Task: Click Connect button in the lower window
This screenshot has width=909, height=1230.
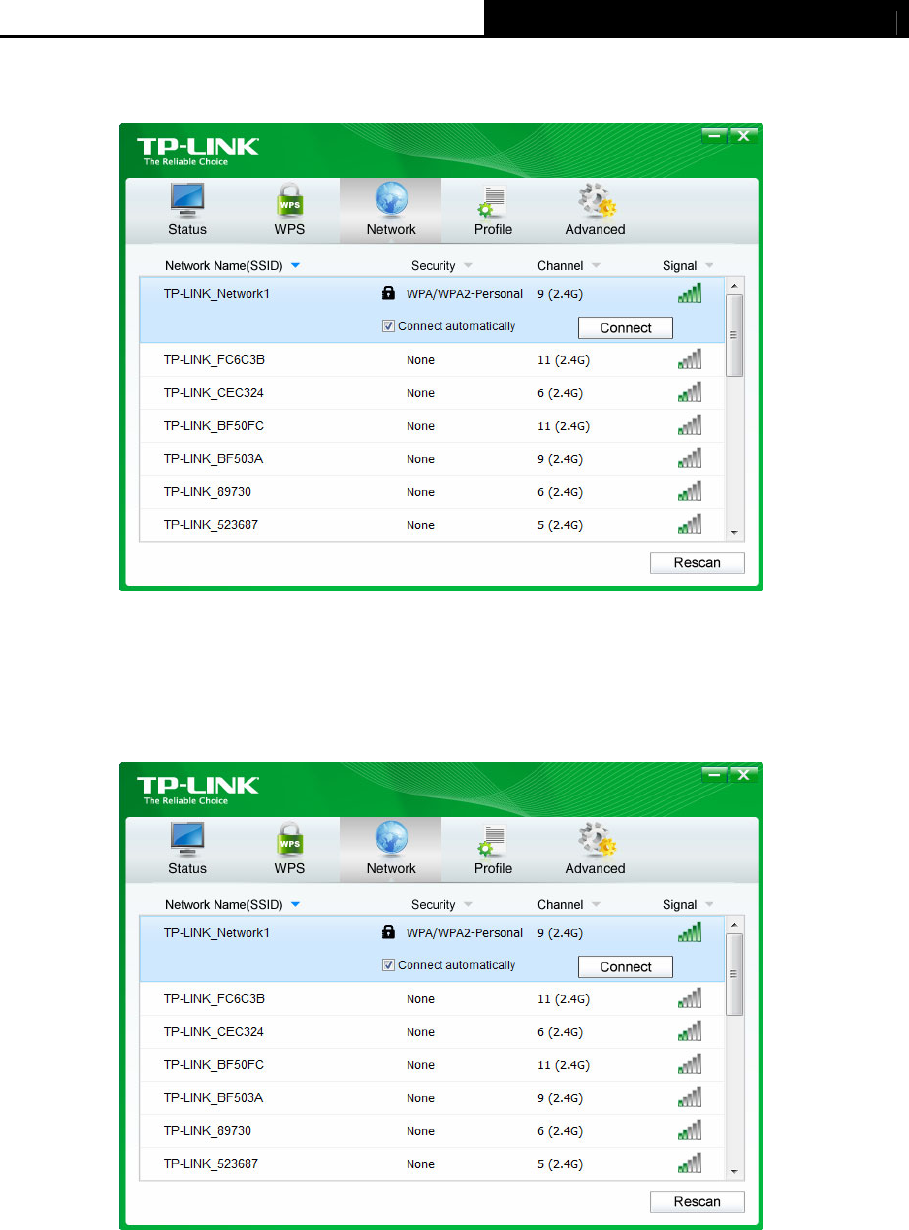Action: click(x=625, y=967)
